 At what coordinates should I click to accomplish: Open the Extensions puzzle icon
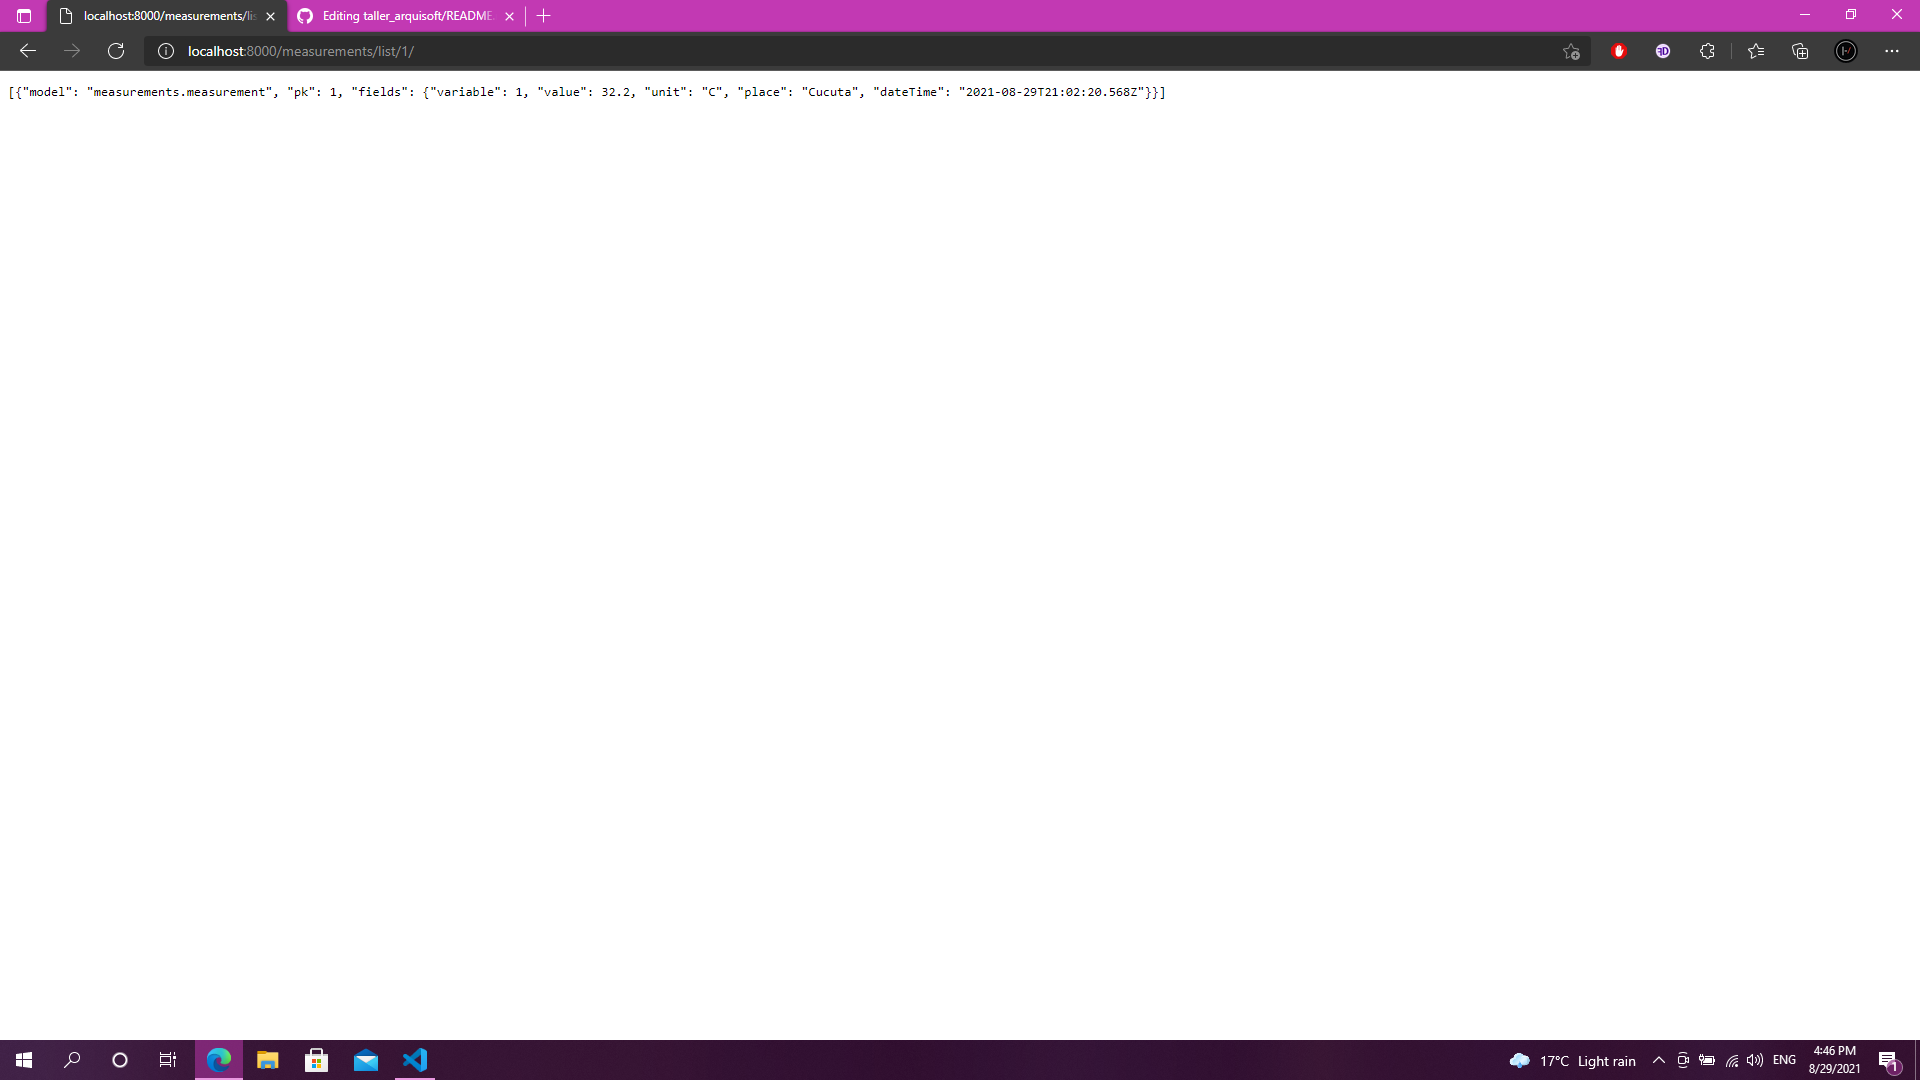1707,51
